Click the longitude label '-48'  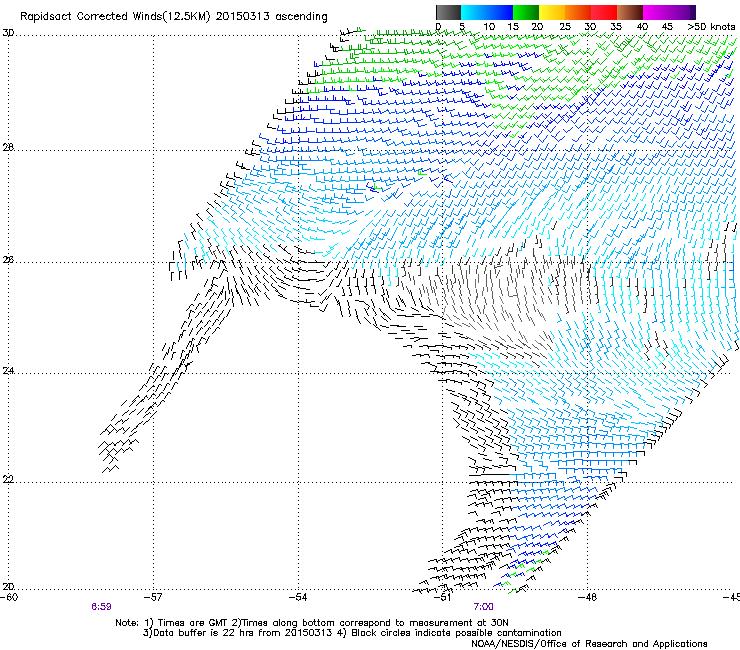pos(588,597)
